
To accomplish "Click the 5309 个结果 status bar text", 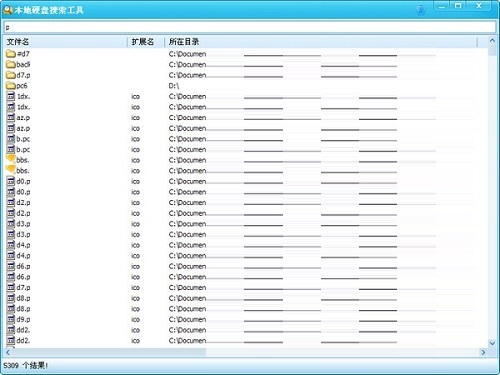I will pyautogui.click(x=26, y=365).
